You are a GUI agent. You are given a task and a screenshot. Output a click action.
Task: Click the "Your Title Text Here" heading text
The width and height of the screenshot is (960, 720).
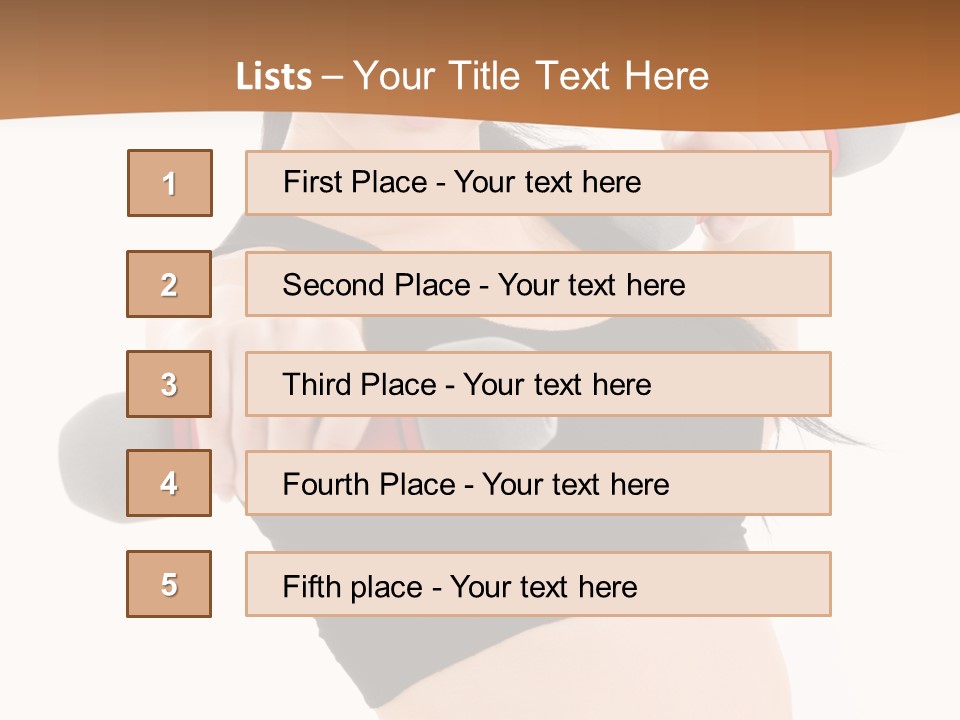tap(531, 77)
